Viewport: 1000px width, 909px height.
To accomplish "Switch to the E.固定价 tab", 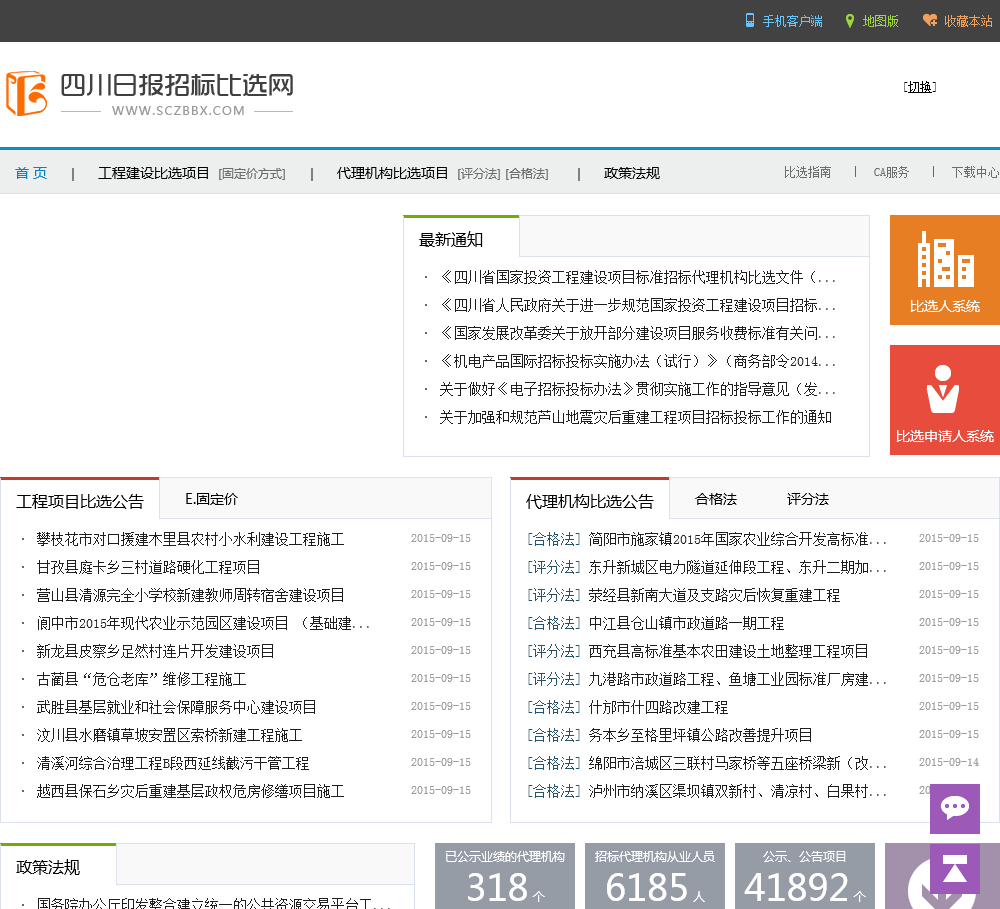I will 211,499.
